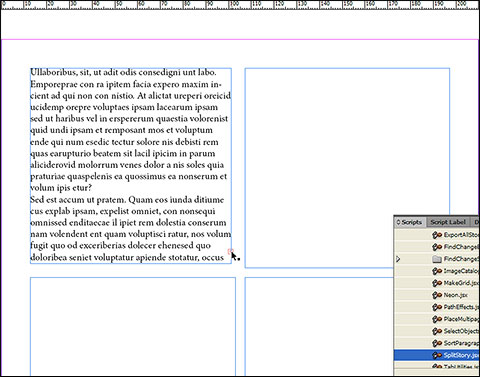Select the ExportAllStories script icon
This screenshot has width=480, height=377.
437,235
